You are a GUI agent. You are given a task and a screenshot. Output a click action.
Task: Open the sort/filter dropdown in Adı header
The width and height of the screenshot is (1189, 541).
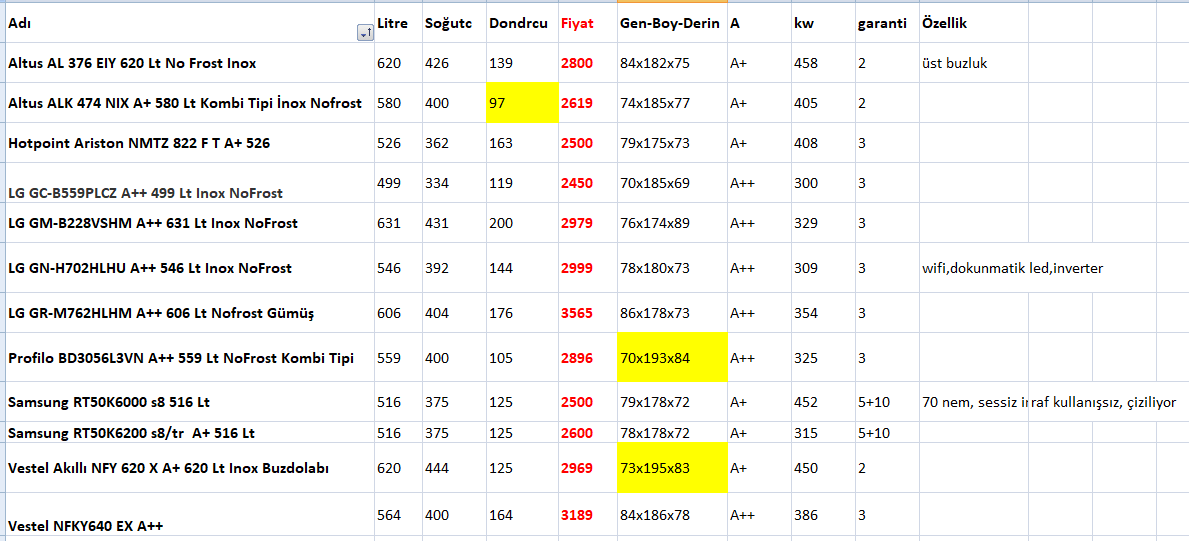[x=364, y=33]
